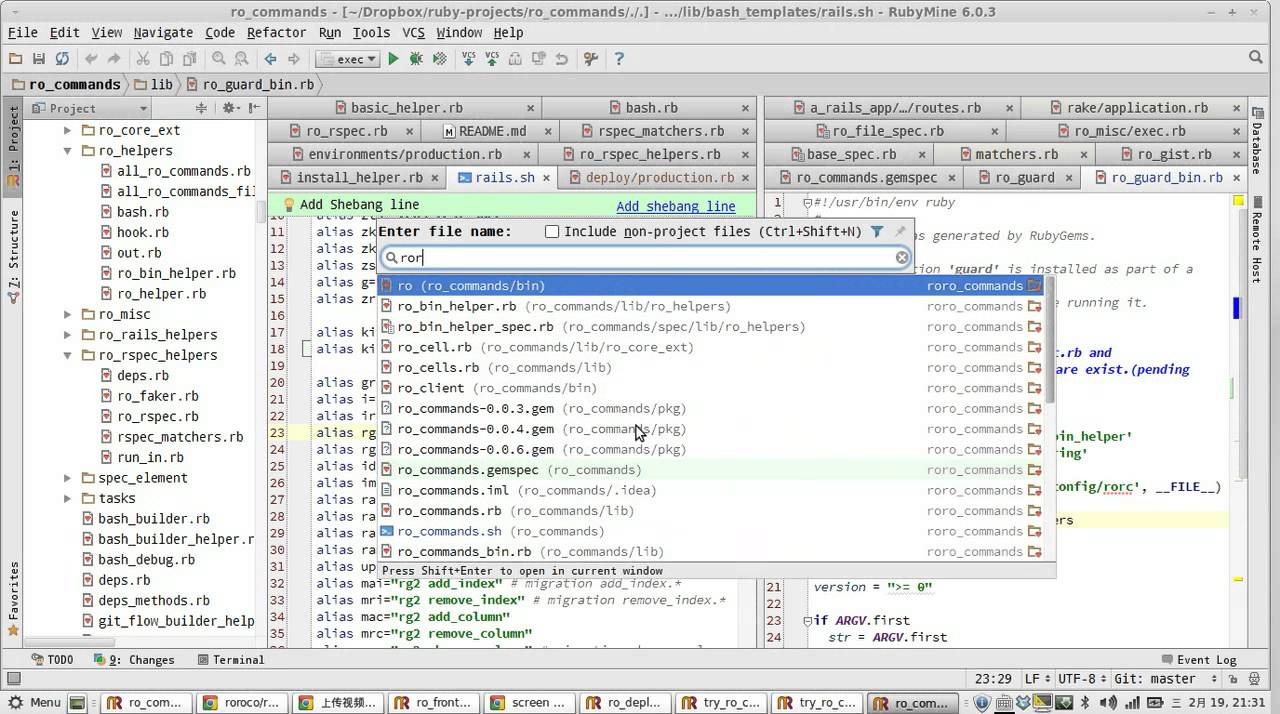The image size is (1280, 714).
Task: Hide the Project panel with the hide icon
Action: pyautogui.click(x=253, y=108)
